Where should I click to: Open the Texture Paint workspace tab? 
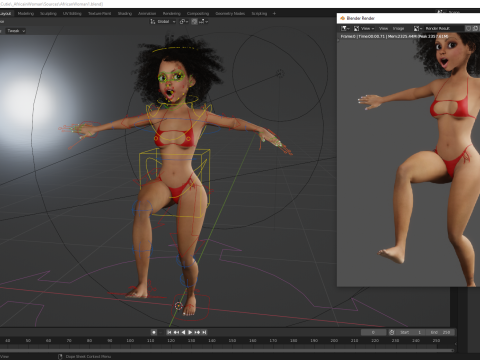click(x=99, y=14)
